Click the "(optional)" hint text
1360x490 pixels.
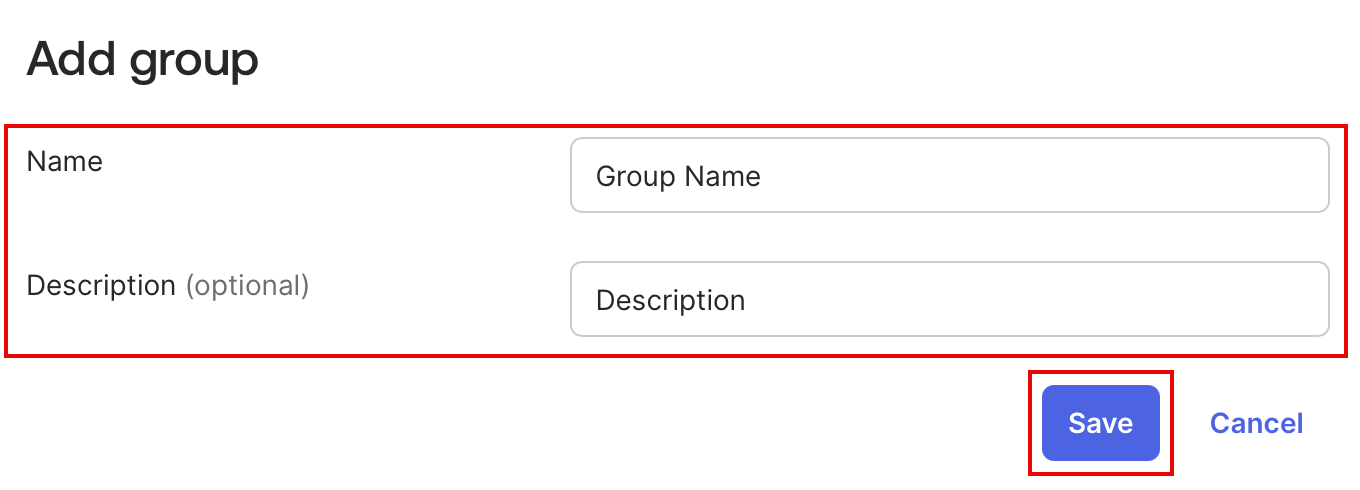(x=247, y=286)
